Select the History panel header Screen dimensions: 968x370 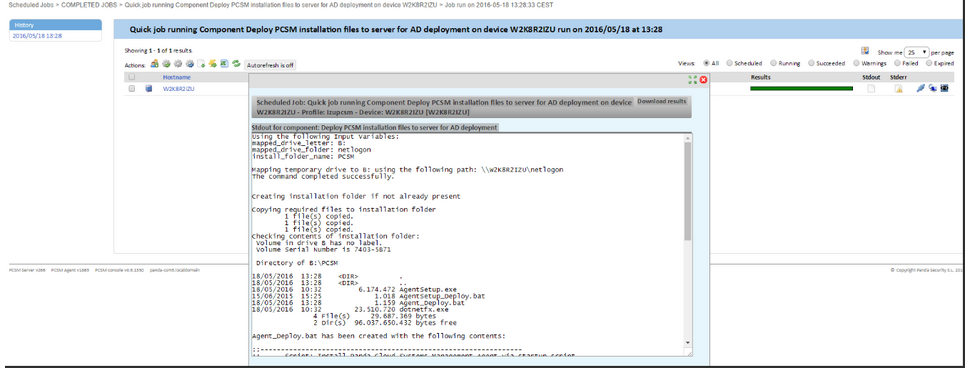tap(56, 25)
